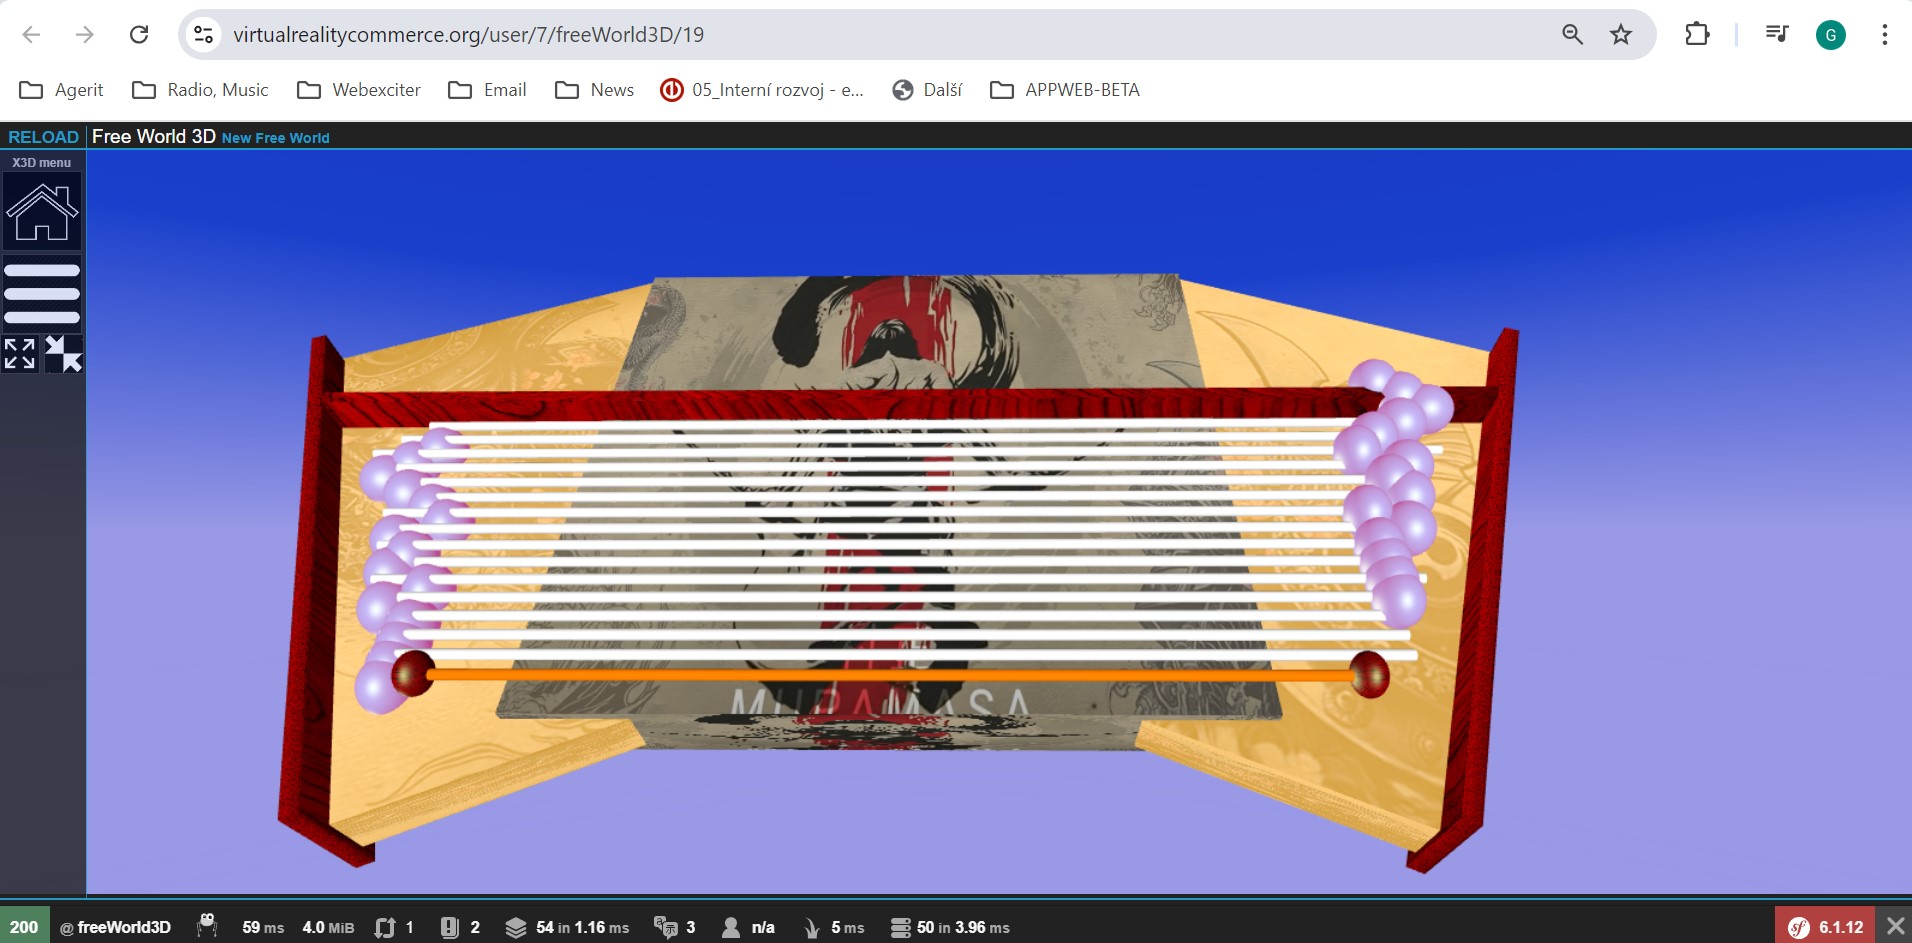The image size is (1912, 943).
Task: Open the security user n/a panel
Action: (x=748, y=927)
